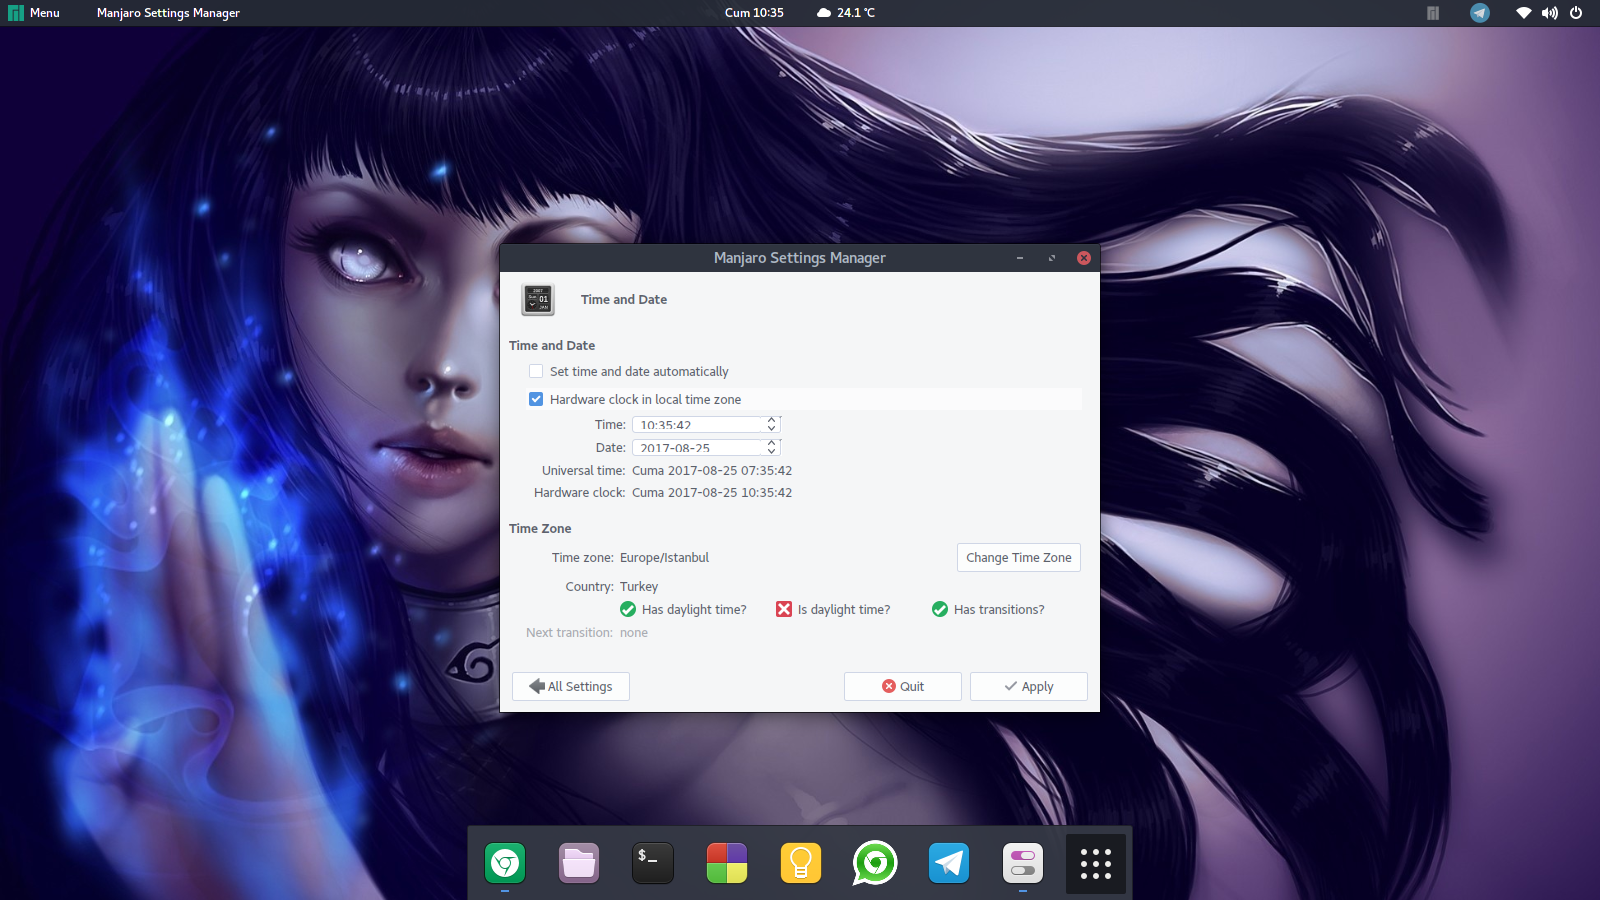Click the Next transition value none
The height and width of the screenshot is (900, 1600).
(634, 633)
